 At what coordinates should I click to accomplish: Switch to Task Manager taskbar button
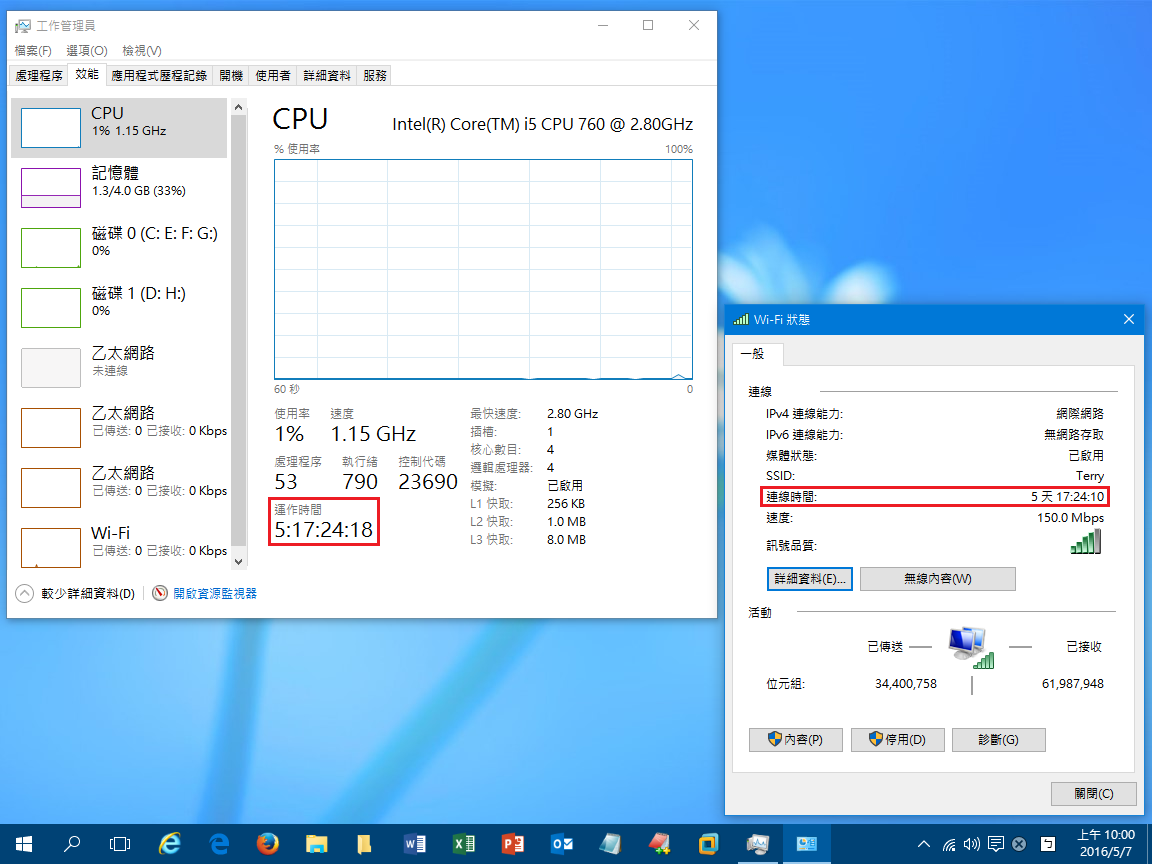click(757, 844)
